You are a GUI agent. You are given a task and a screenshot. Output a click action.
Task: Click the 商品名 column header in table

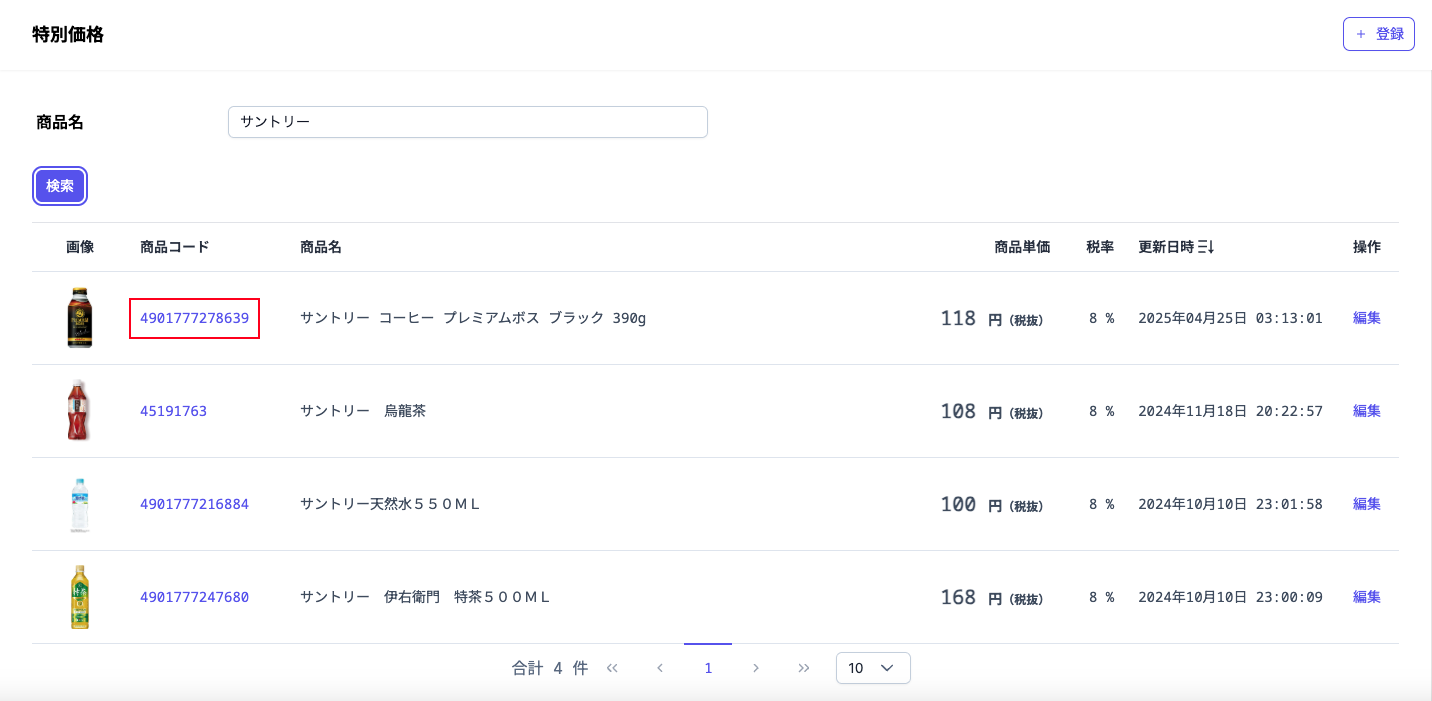pyautogui.click(x=321, y=247)
